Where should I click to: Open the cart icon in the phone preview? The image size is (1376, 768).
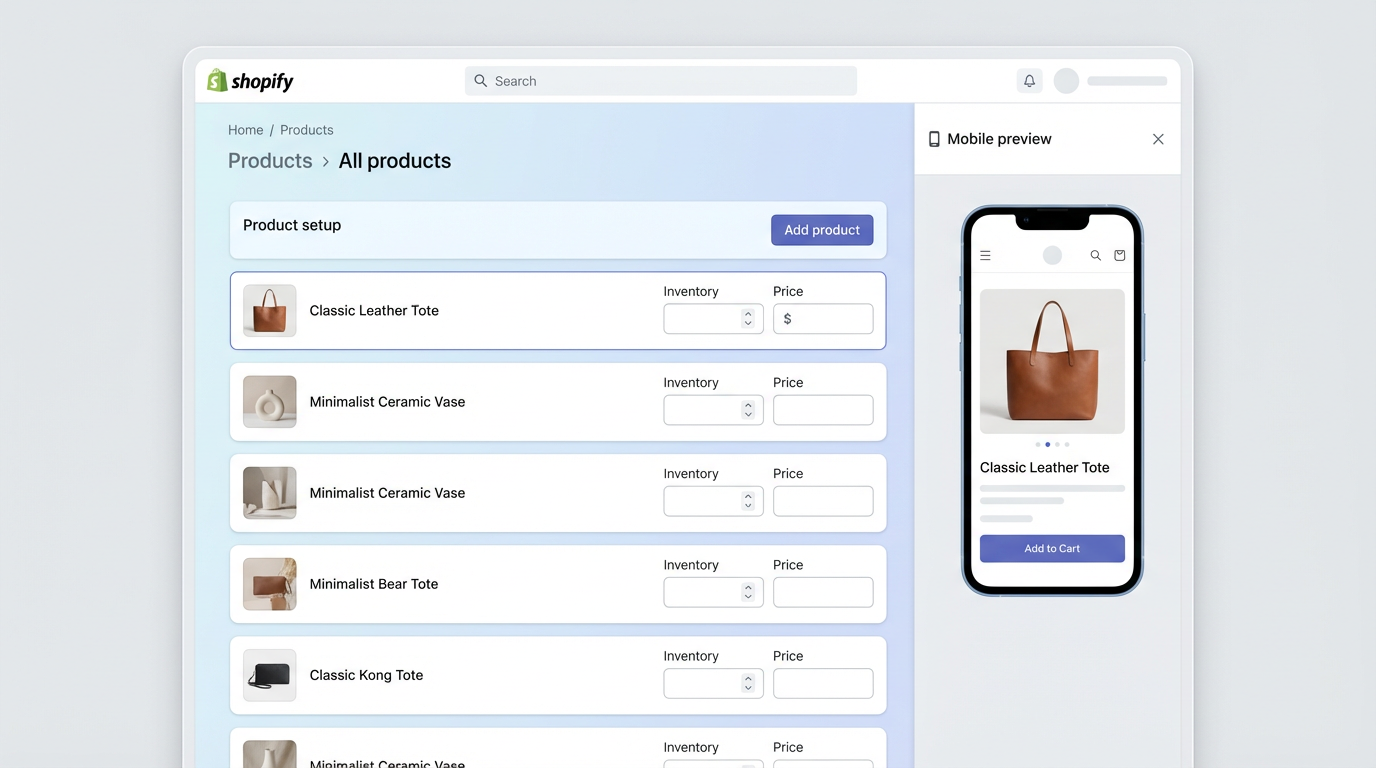click(1119, 255)
